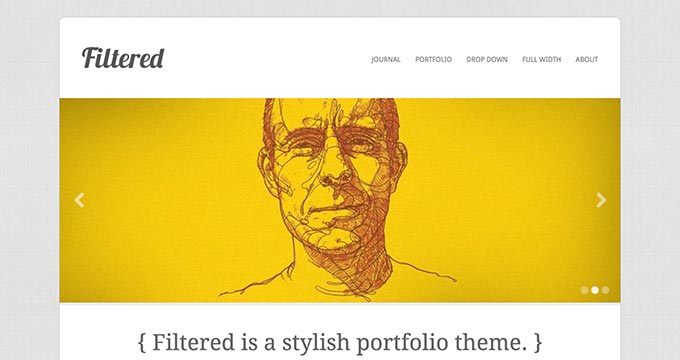Open the Journal menu item
Screen dimensions: 680x360
386,59
